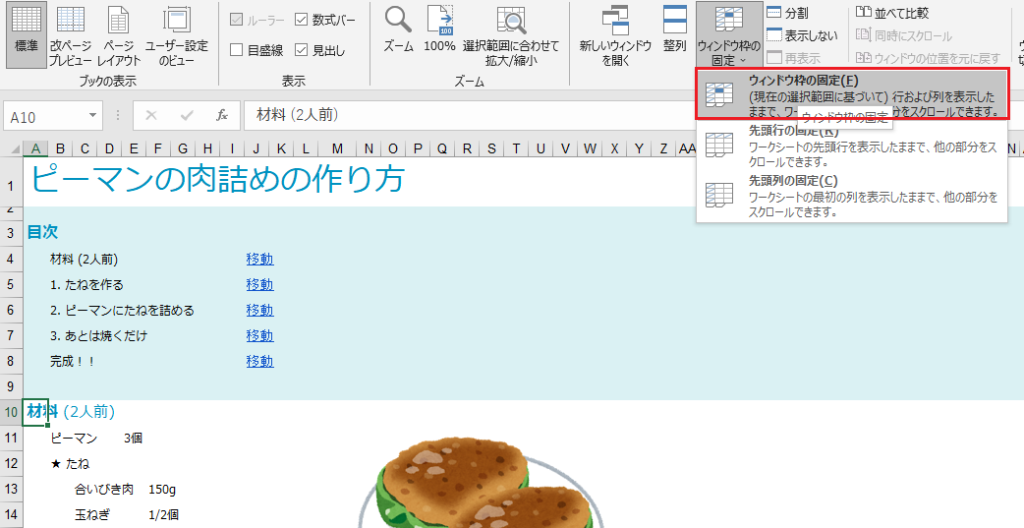Open 移動 link for 3. あとは焼くだけ

(260, 336)
